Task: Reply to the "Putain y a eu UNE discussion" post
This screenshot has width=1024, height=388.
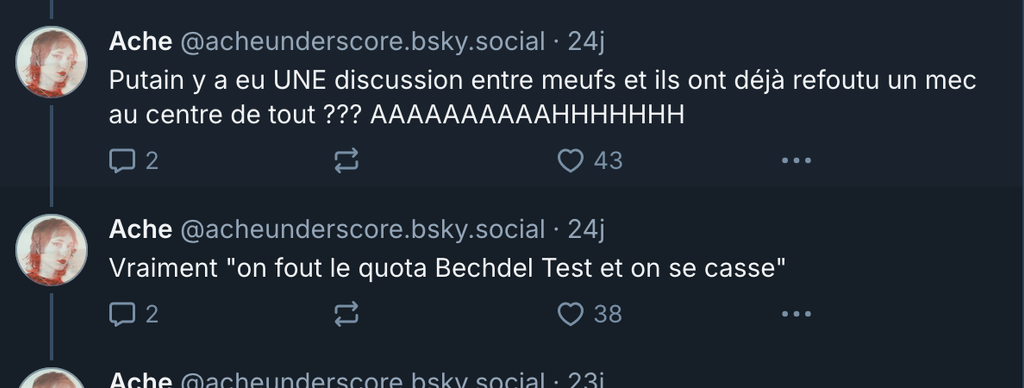Action: tap(122, 160)
